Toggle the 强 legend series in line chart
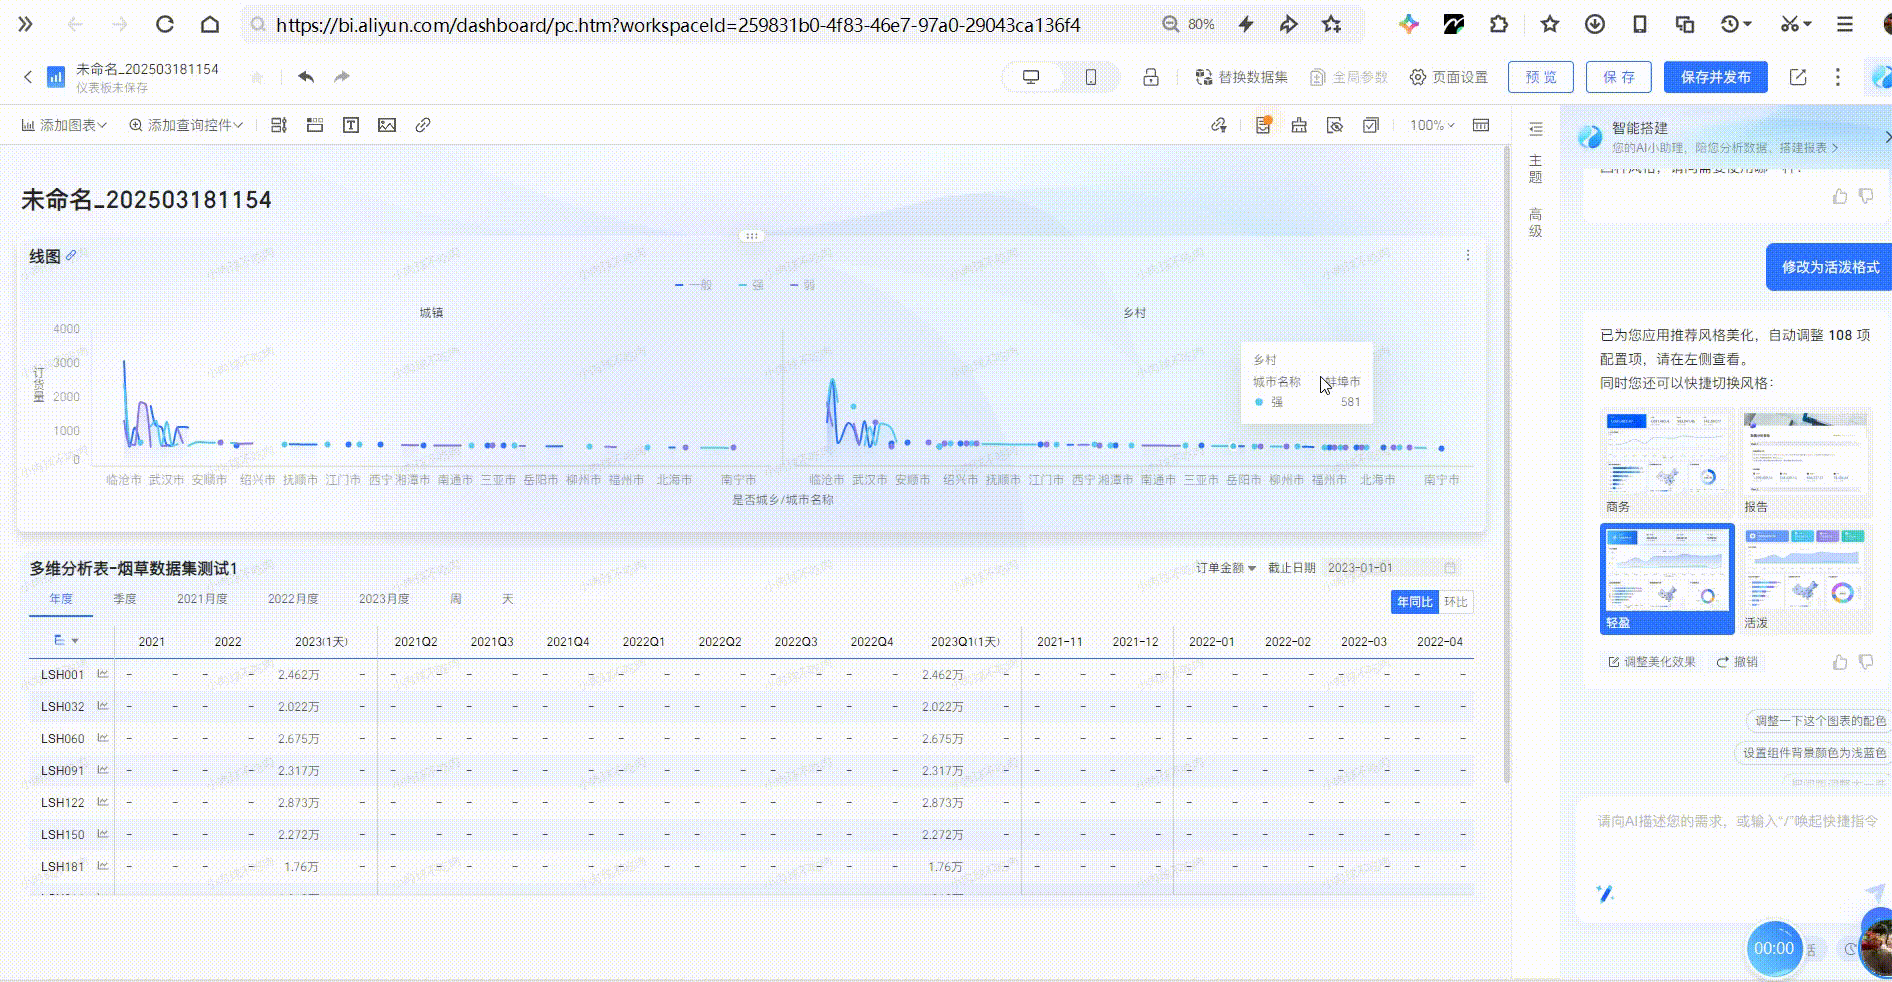Screen dimensions: 1892x982 [x=751, y=285]
